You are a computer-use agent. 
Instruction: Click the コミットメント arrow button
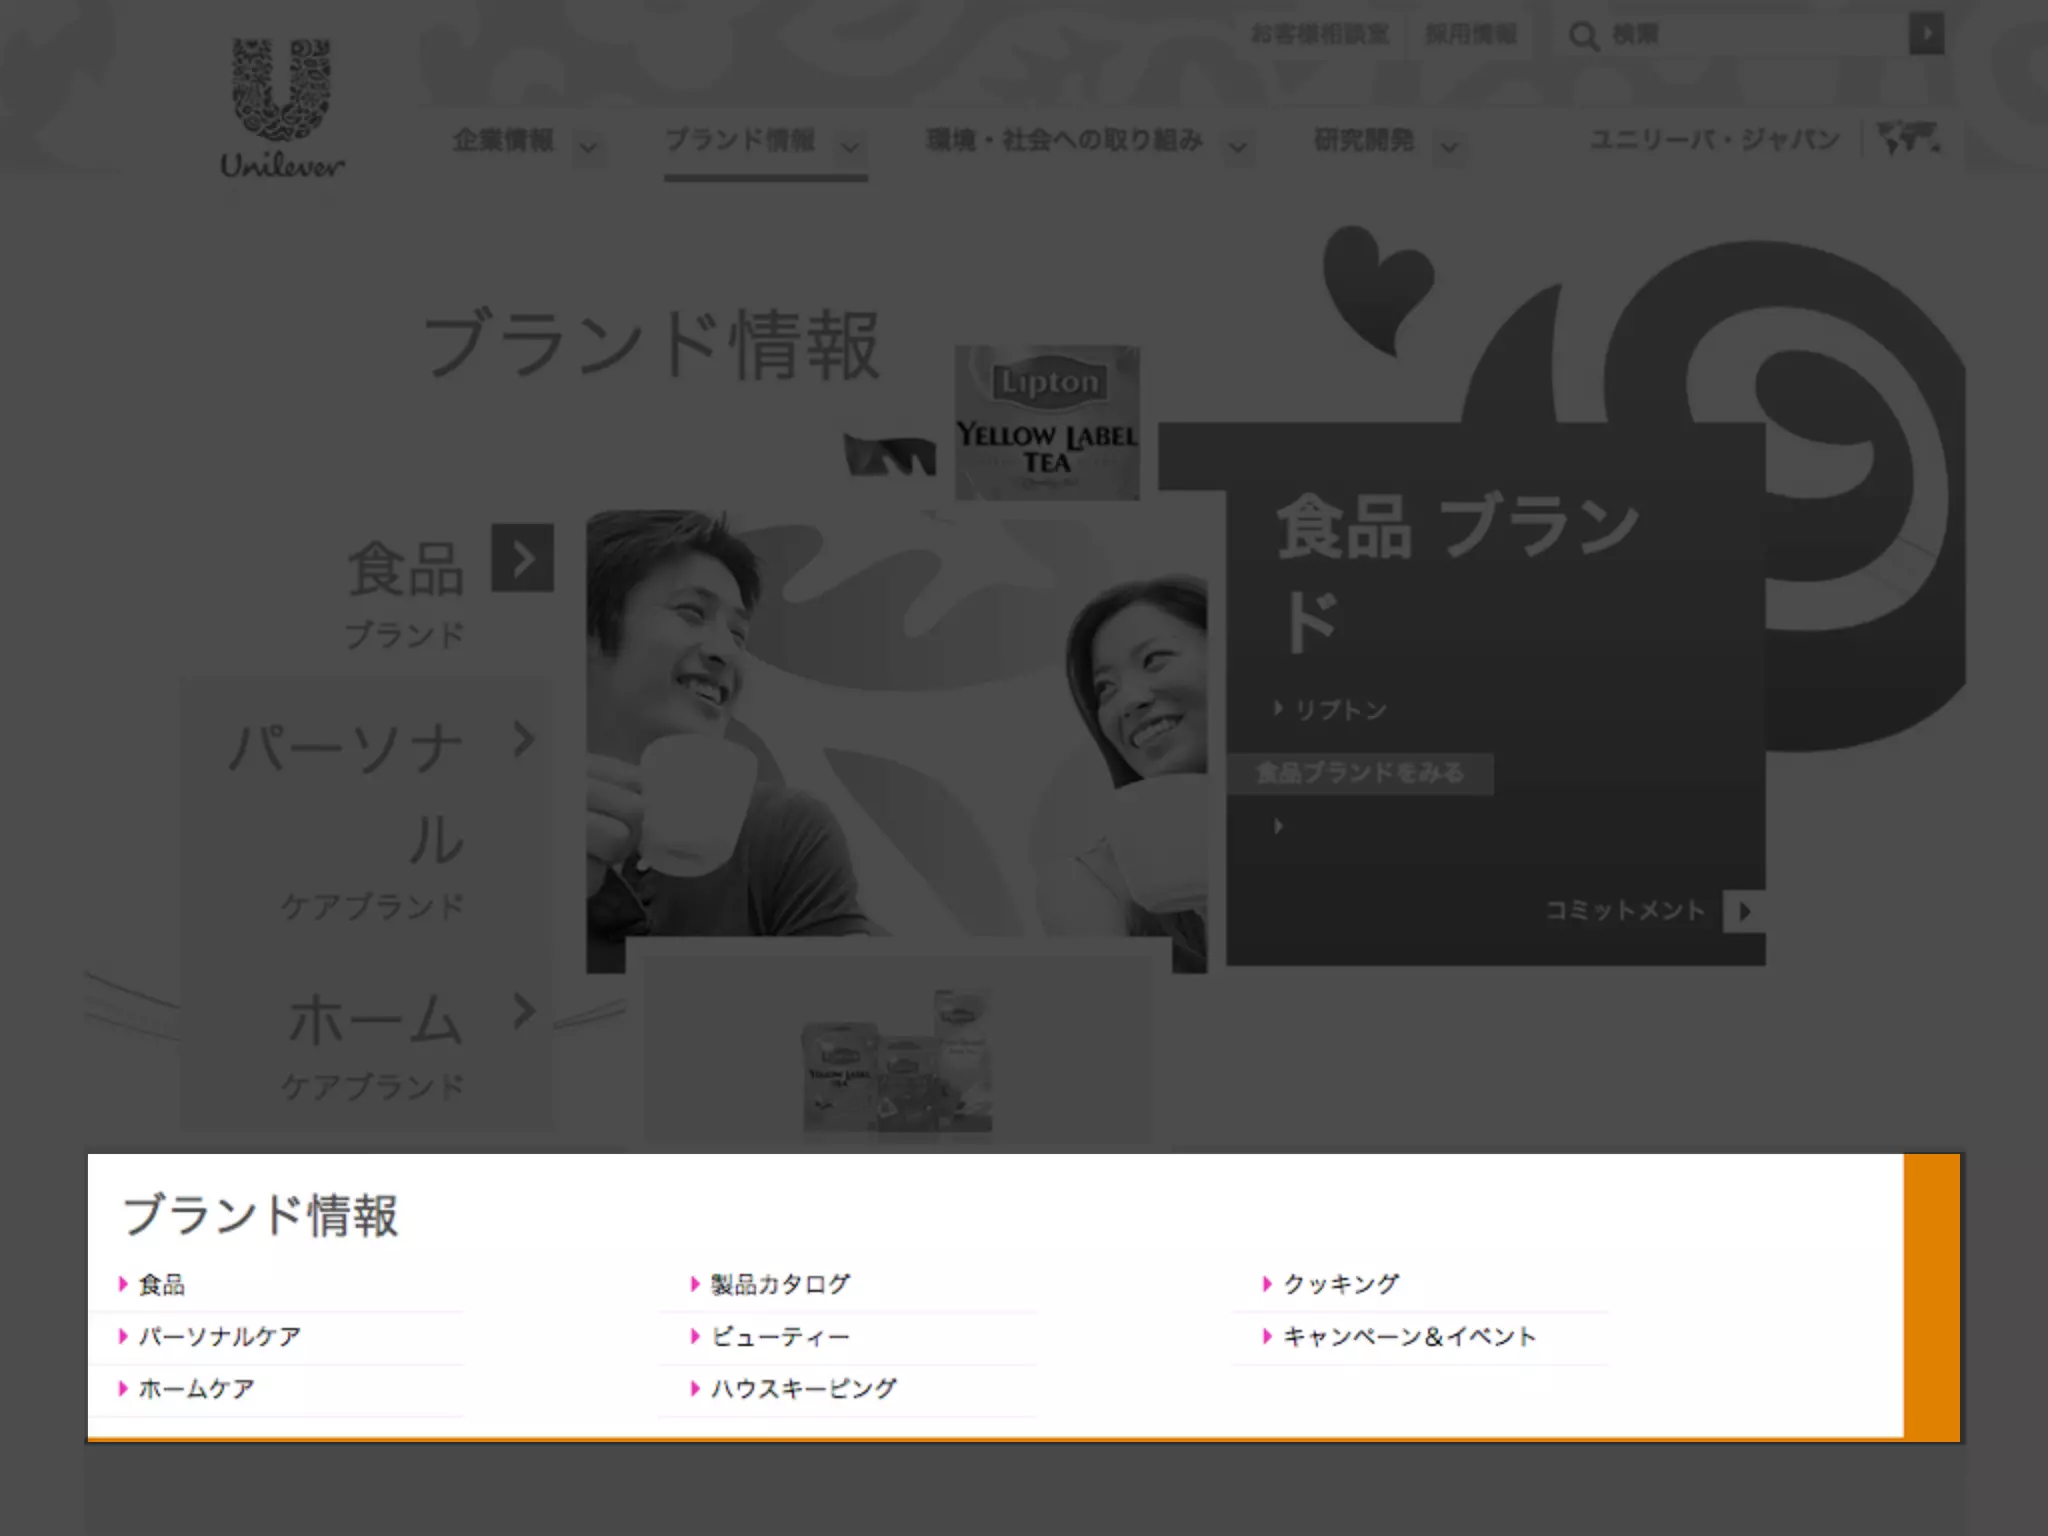[1744, 911]
